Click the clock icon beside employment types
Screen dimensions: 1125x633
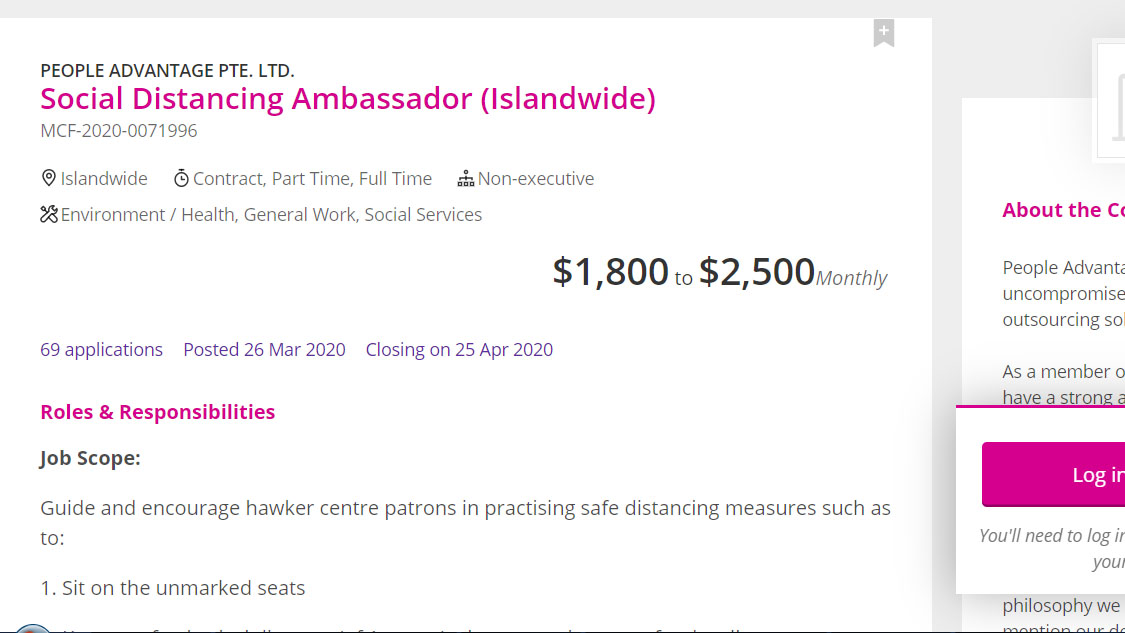(181, 177)
